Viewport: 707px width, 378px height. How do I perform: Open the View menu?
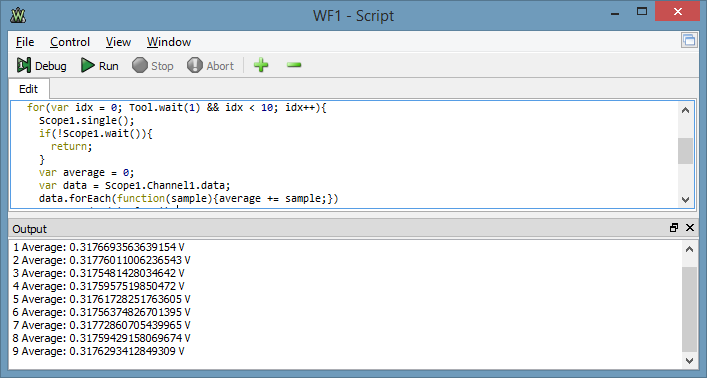click(118, 42)
